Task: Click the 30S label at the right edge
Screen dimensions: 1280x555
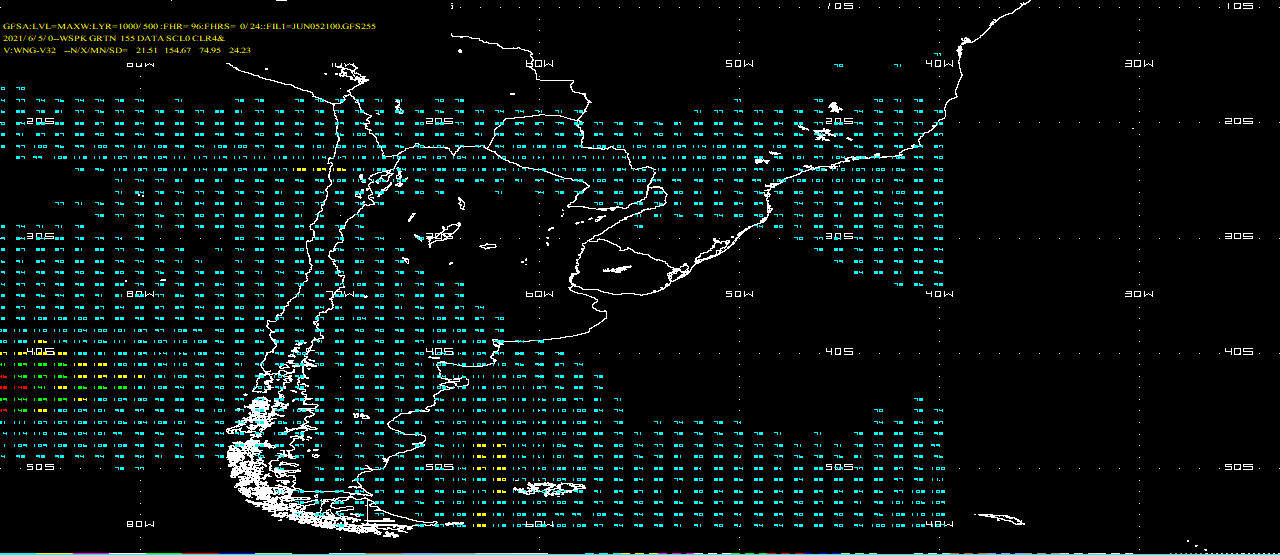Action: tap(1239, 236)
